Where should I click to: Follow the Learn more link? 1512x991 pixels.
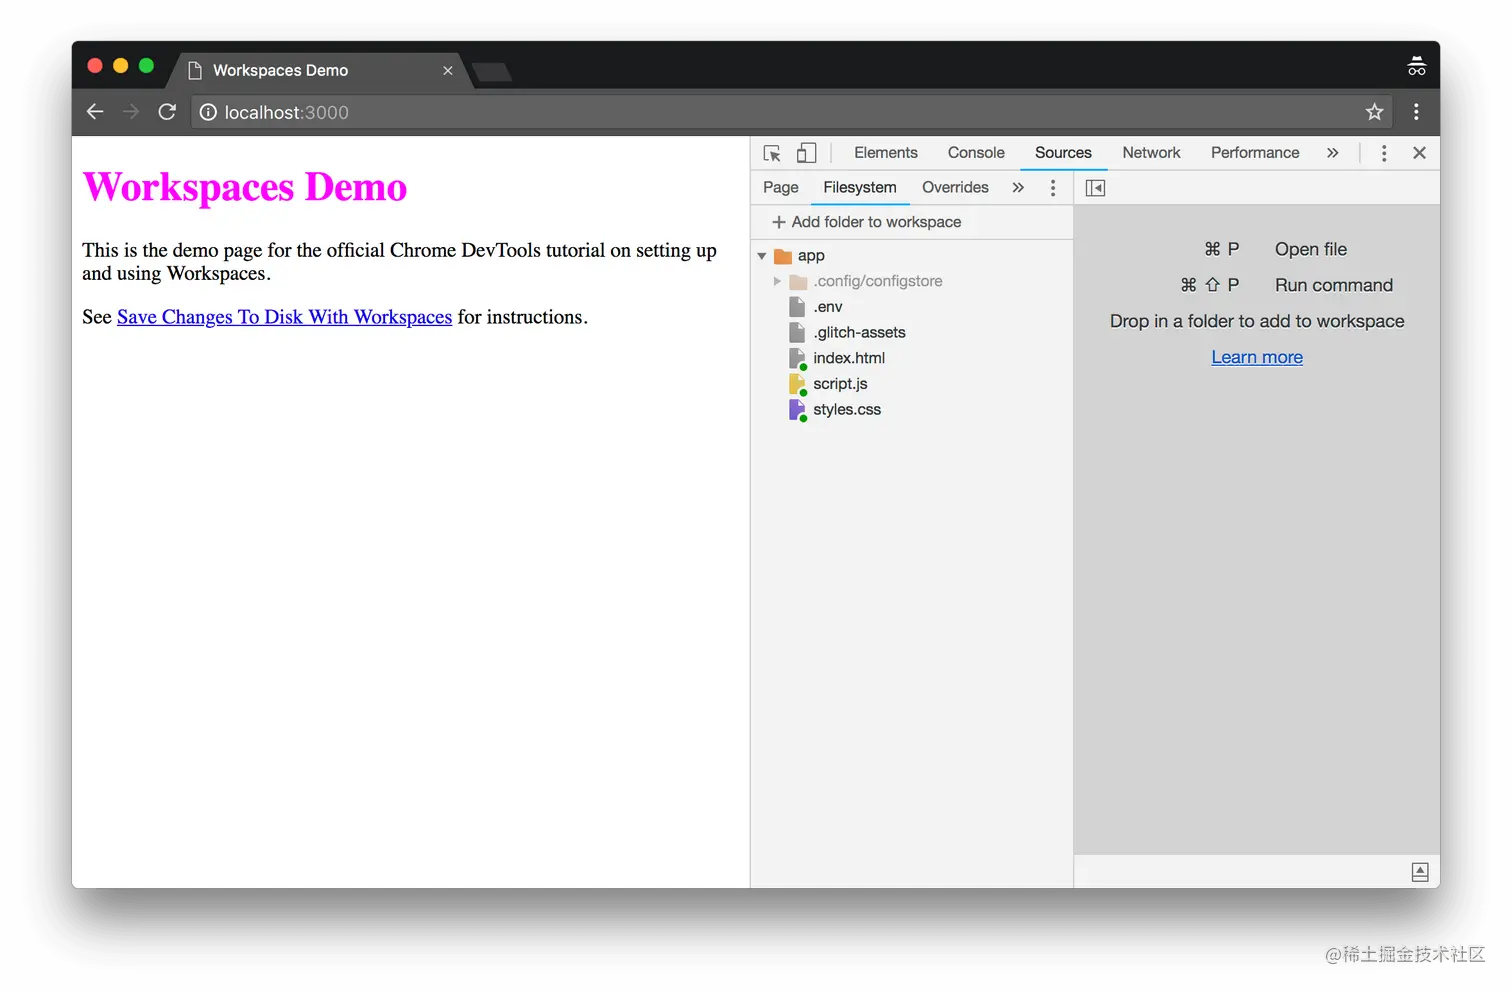[1257, 357]
